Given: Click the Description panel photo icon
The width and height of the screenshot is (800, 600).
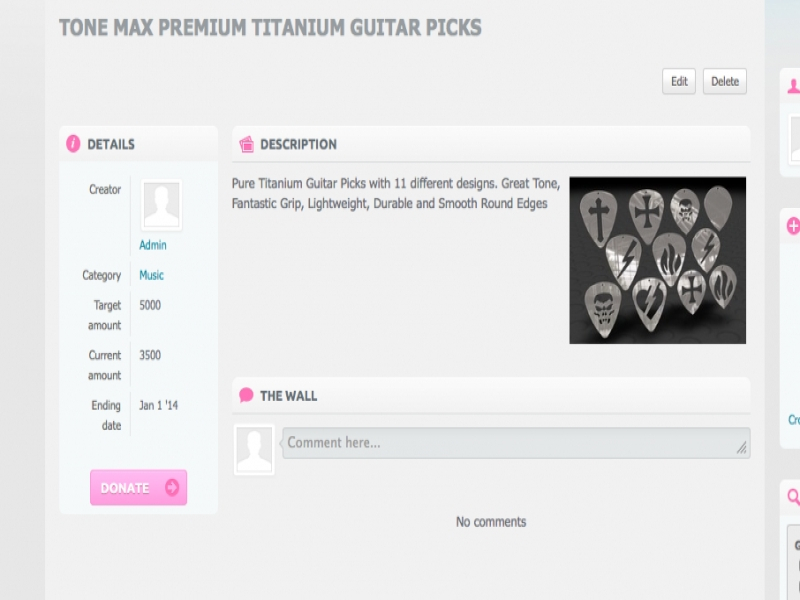Looking at the screenshot, I should coord(246,144).
